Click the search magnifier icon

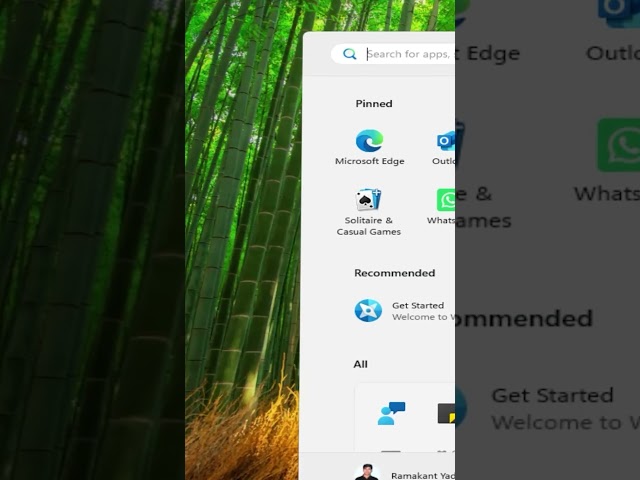349,54
